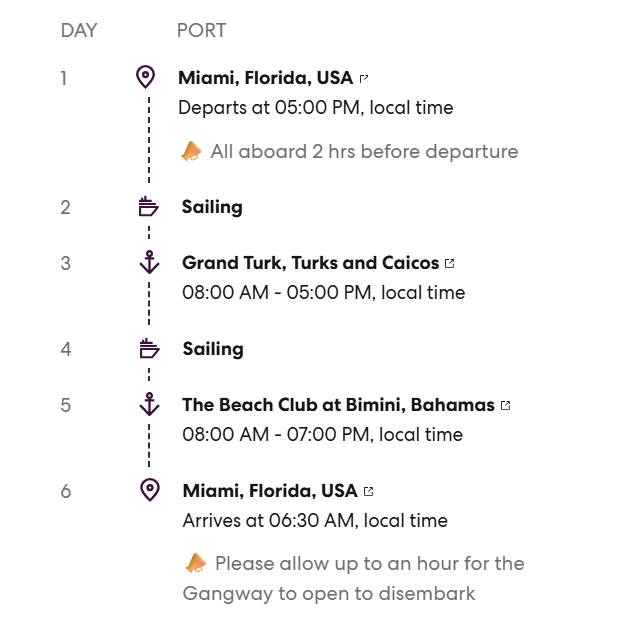
Task: Click the location pin icon for Day 6
Action: [x=150, y=490]
